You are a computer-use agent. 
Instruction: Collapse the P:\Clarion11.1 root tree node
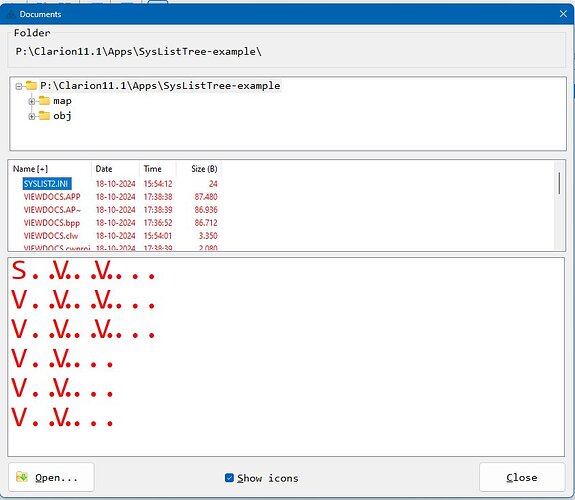19,87
